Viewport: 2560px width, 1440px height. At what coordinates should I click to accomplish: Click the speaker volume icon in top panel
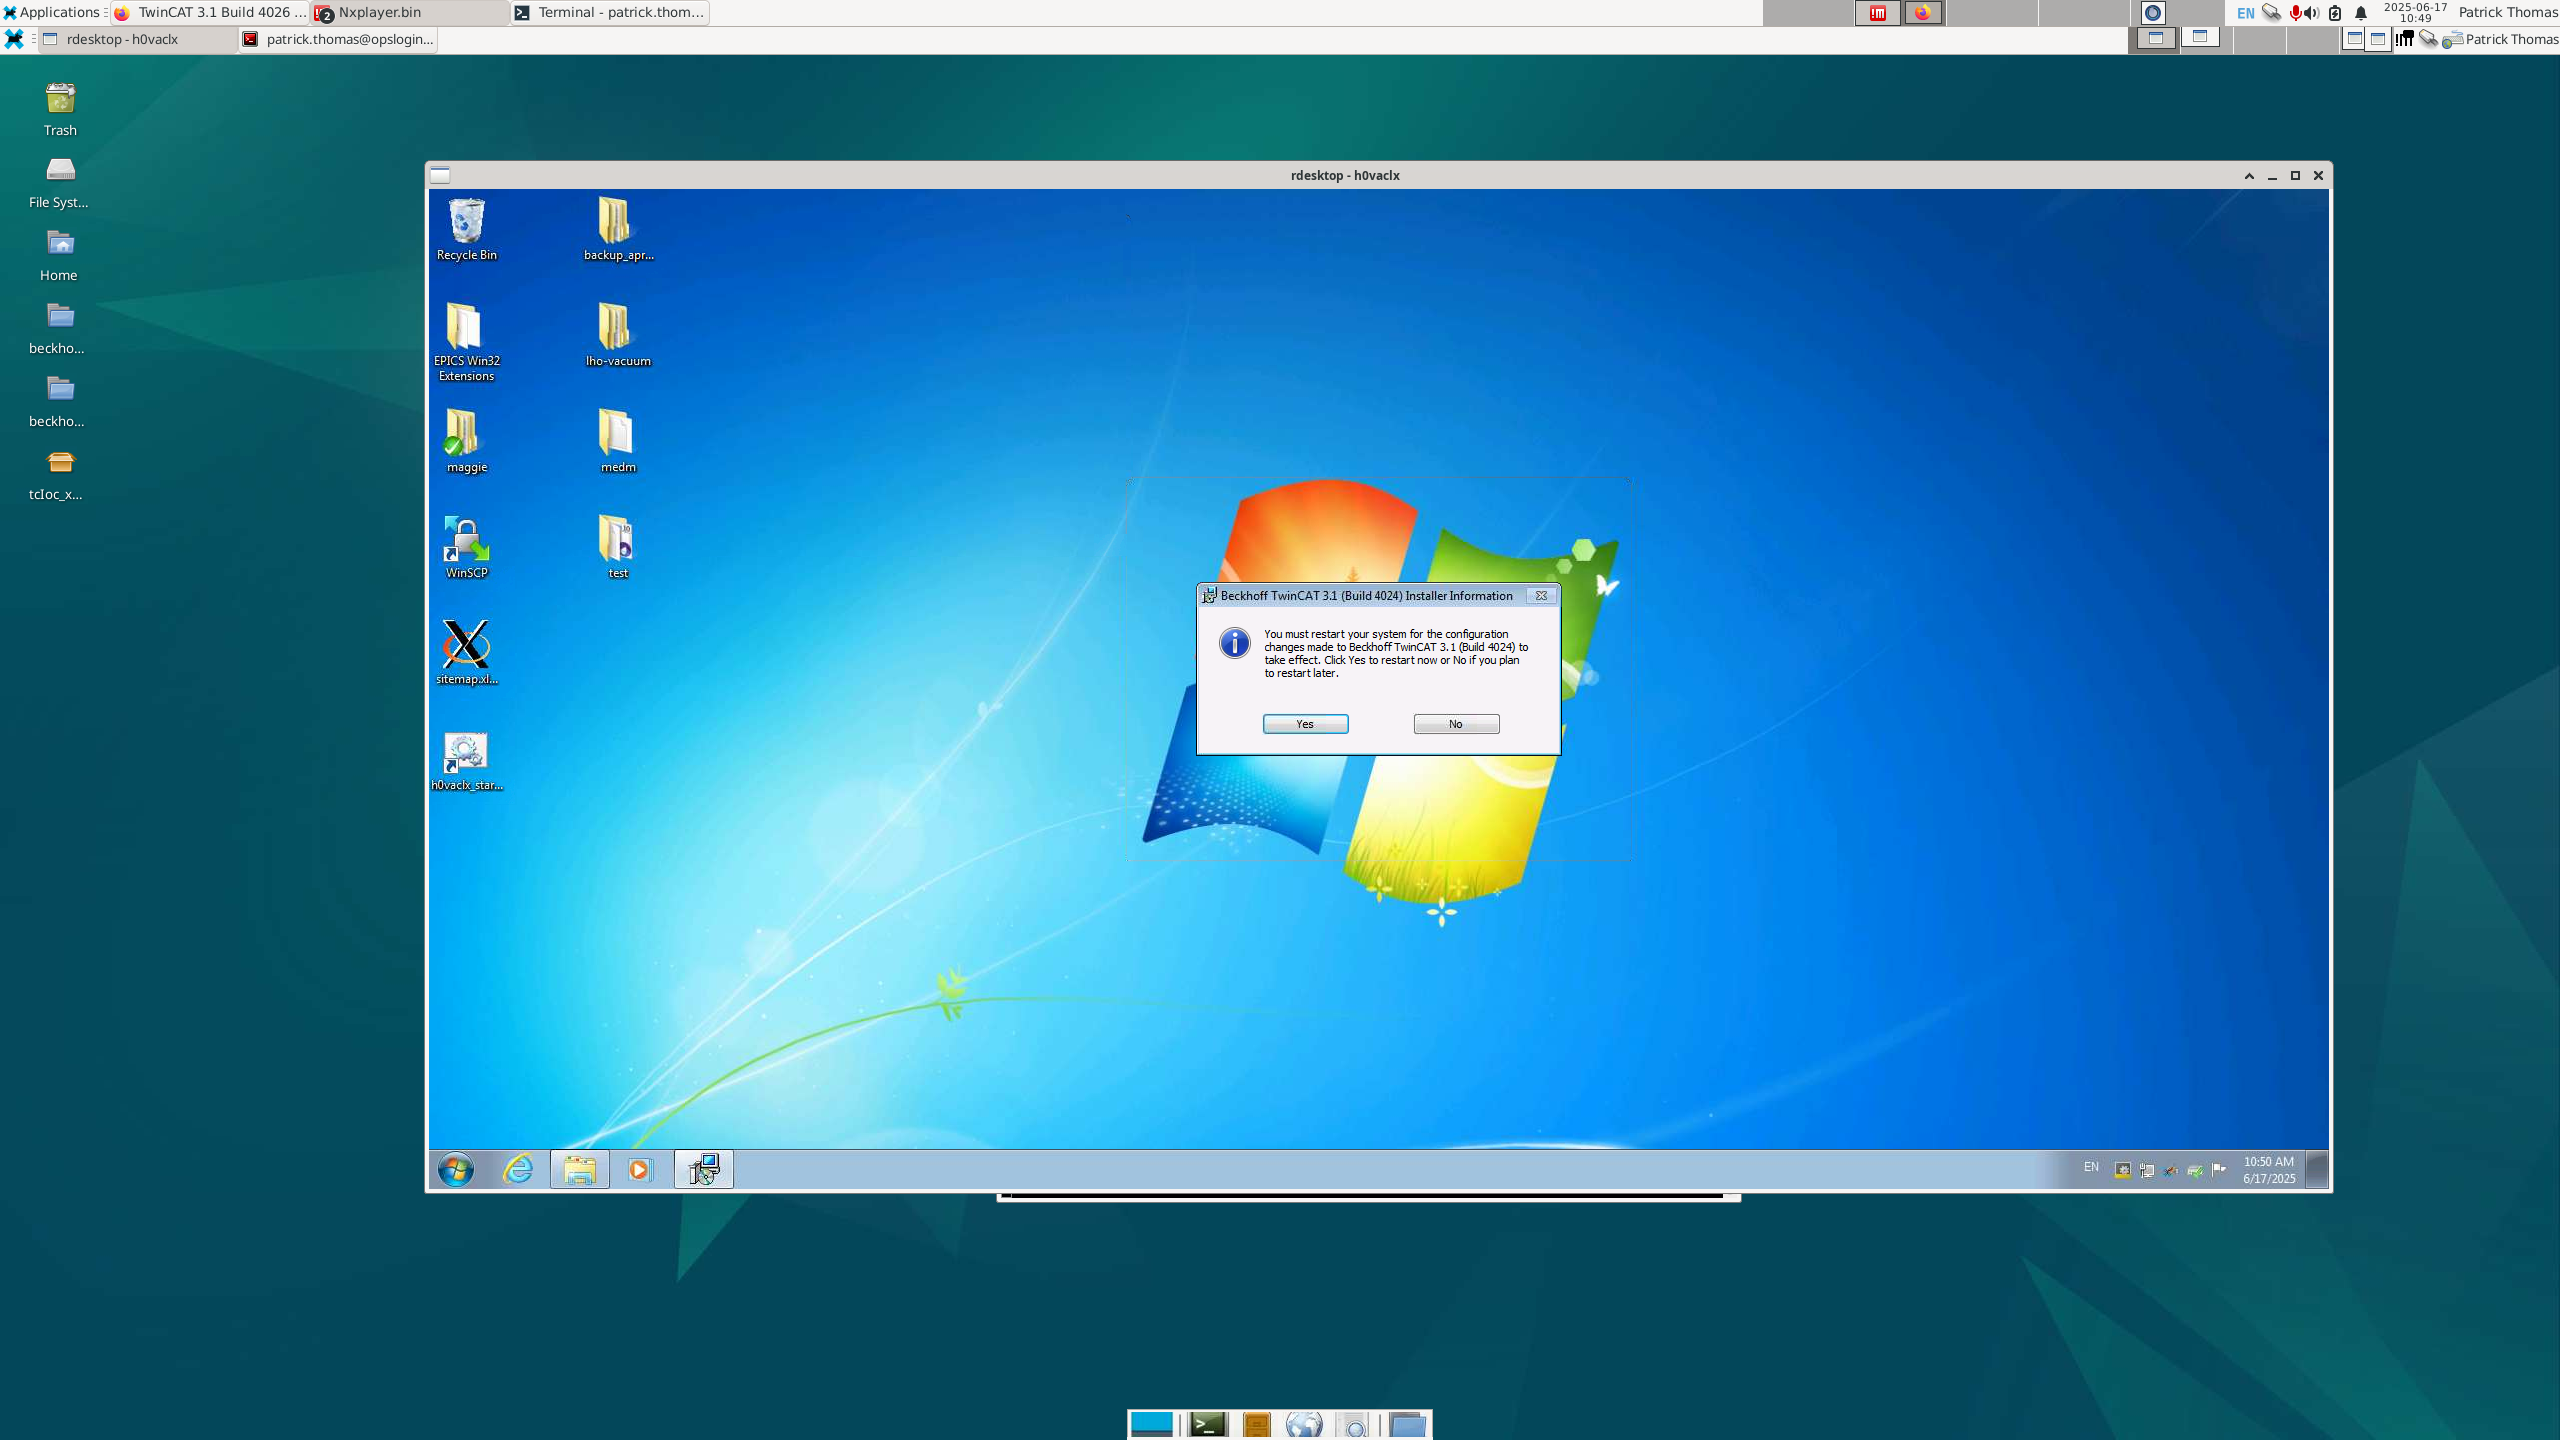click(x=2312, y=13)
